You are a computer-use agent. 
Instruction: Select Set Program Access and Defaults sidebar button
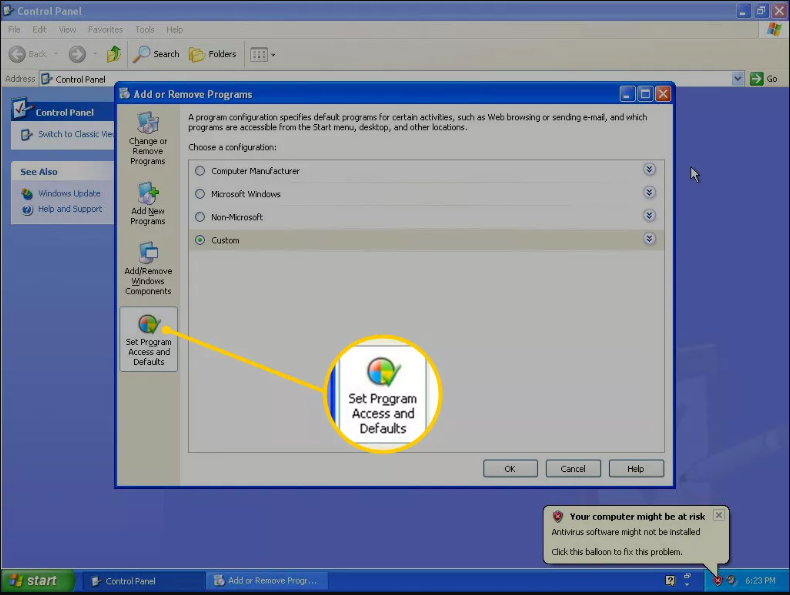tap(149, 339)
